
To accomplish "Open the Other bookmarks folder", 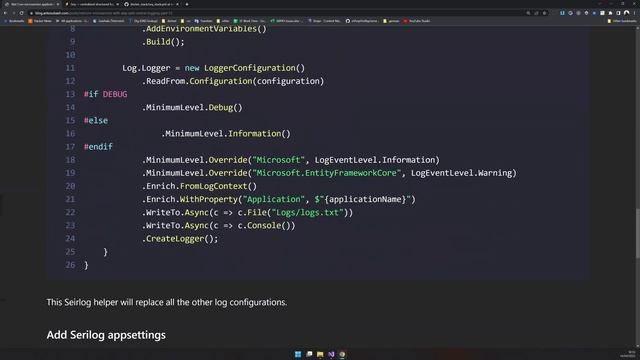I will click(621, 21).
